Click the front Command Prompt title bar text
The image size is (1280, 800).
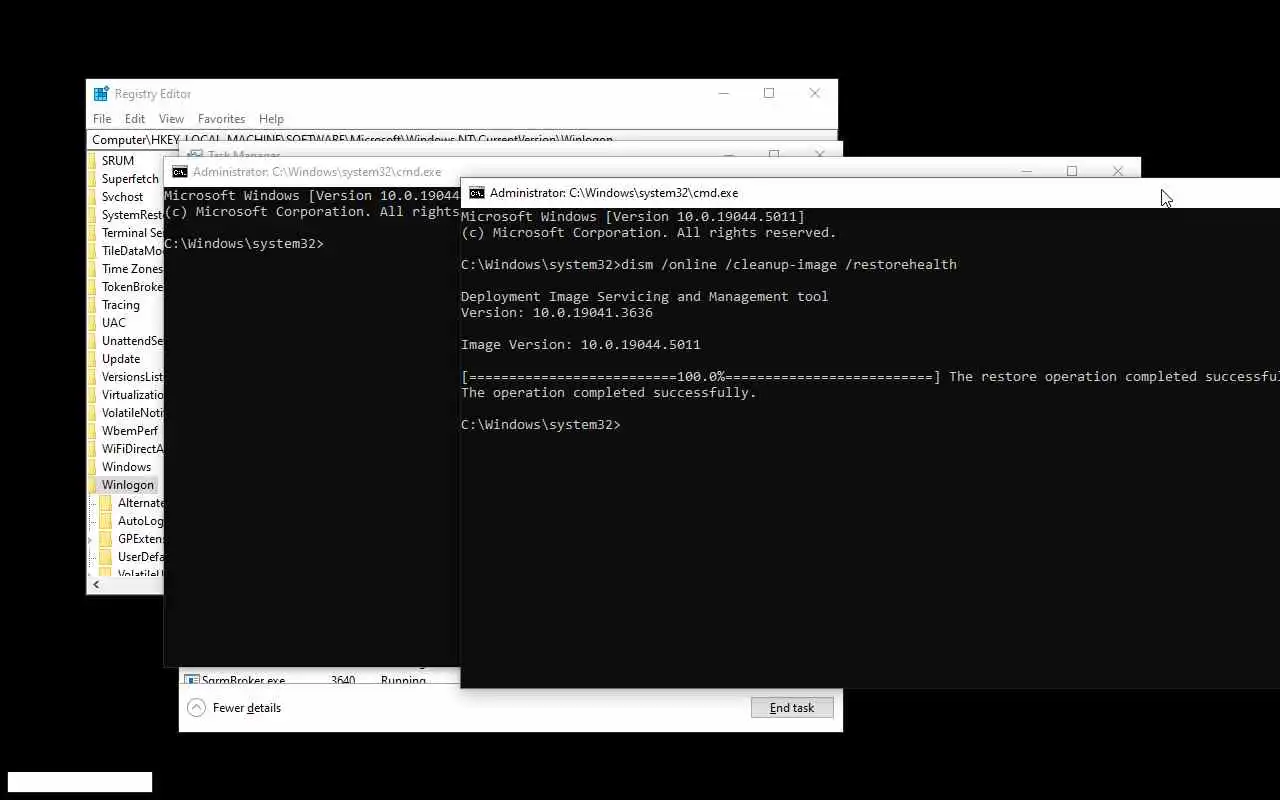point(614,193)
